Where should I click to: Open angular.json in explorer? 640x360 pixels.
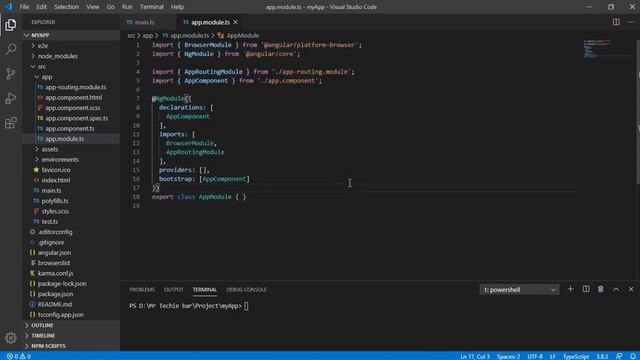point(54,253)
